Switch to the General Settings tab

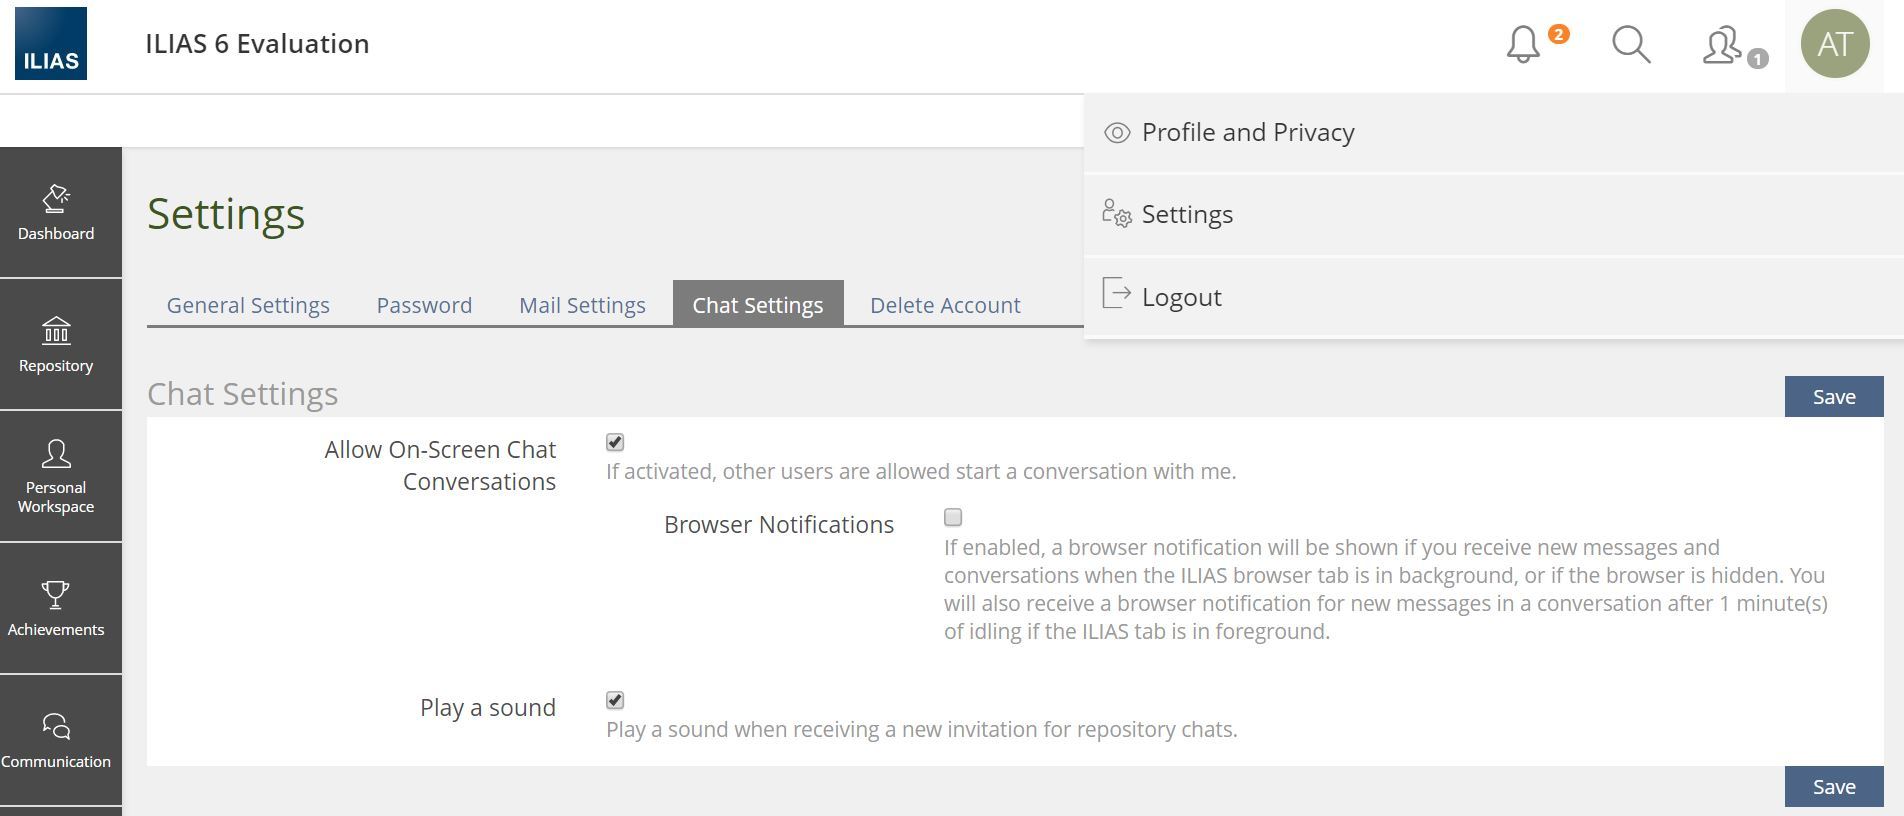click(248, 305)
